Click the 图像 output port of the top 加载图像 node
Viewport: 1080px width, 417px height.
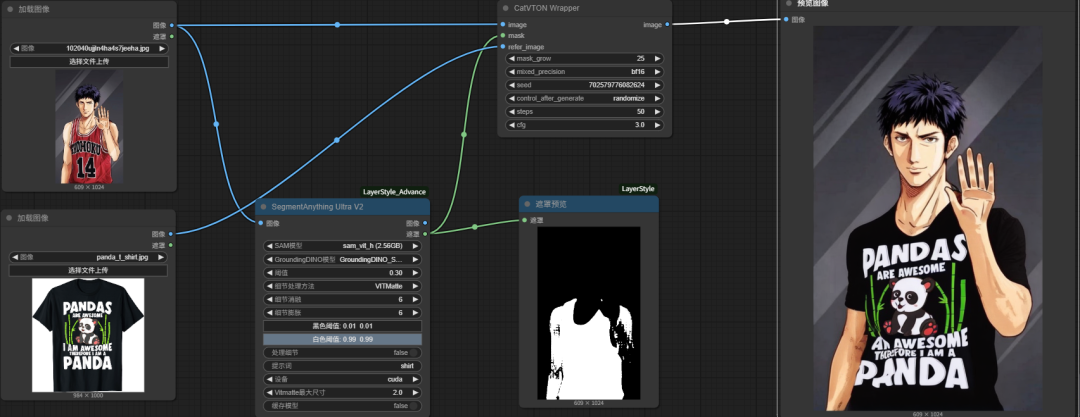point(172,26)
